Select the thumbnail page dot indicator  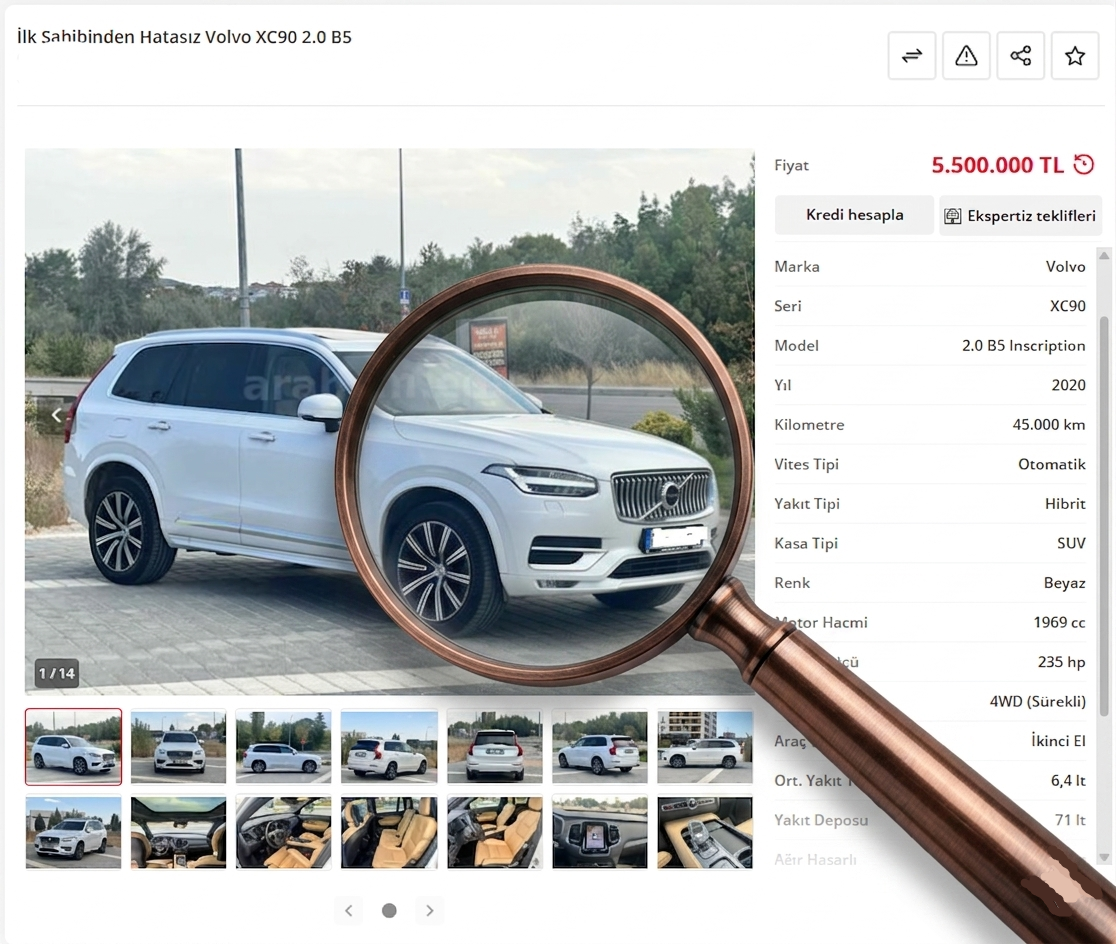[389, 911]
